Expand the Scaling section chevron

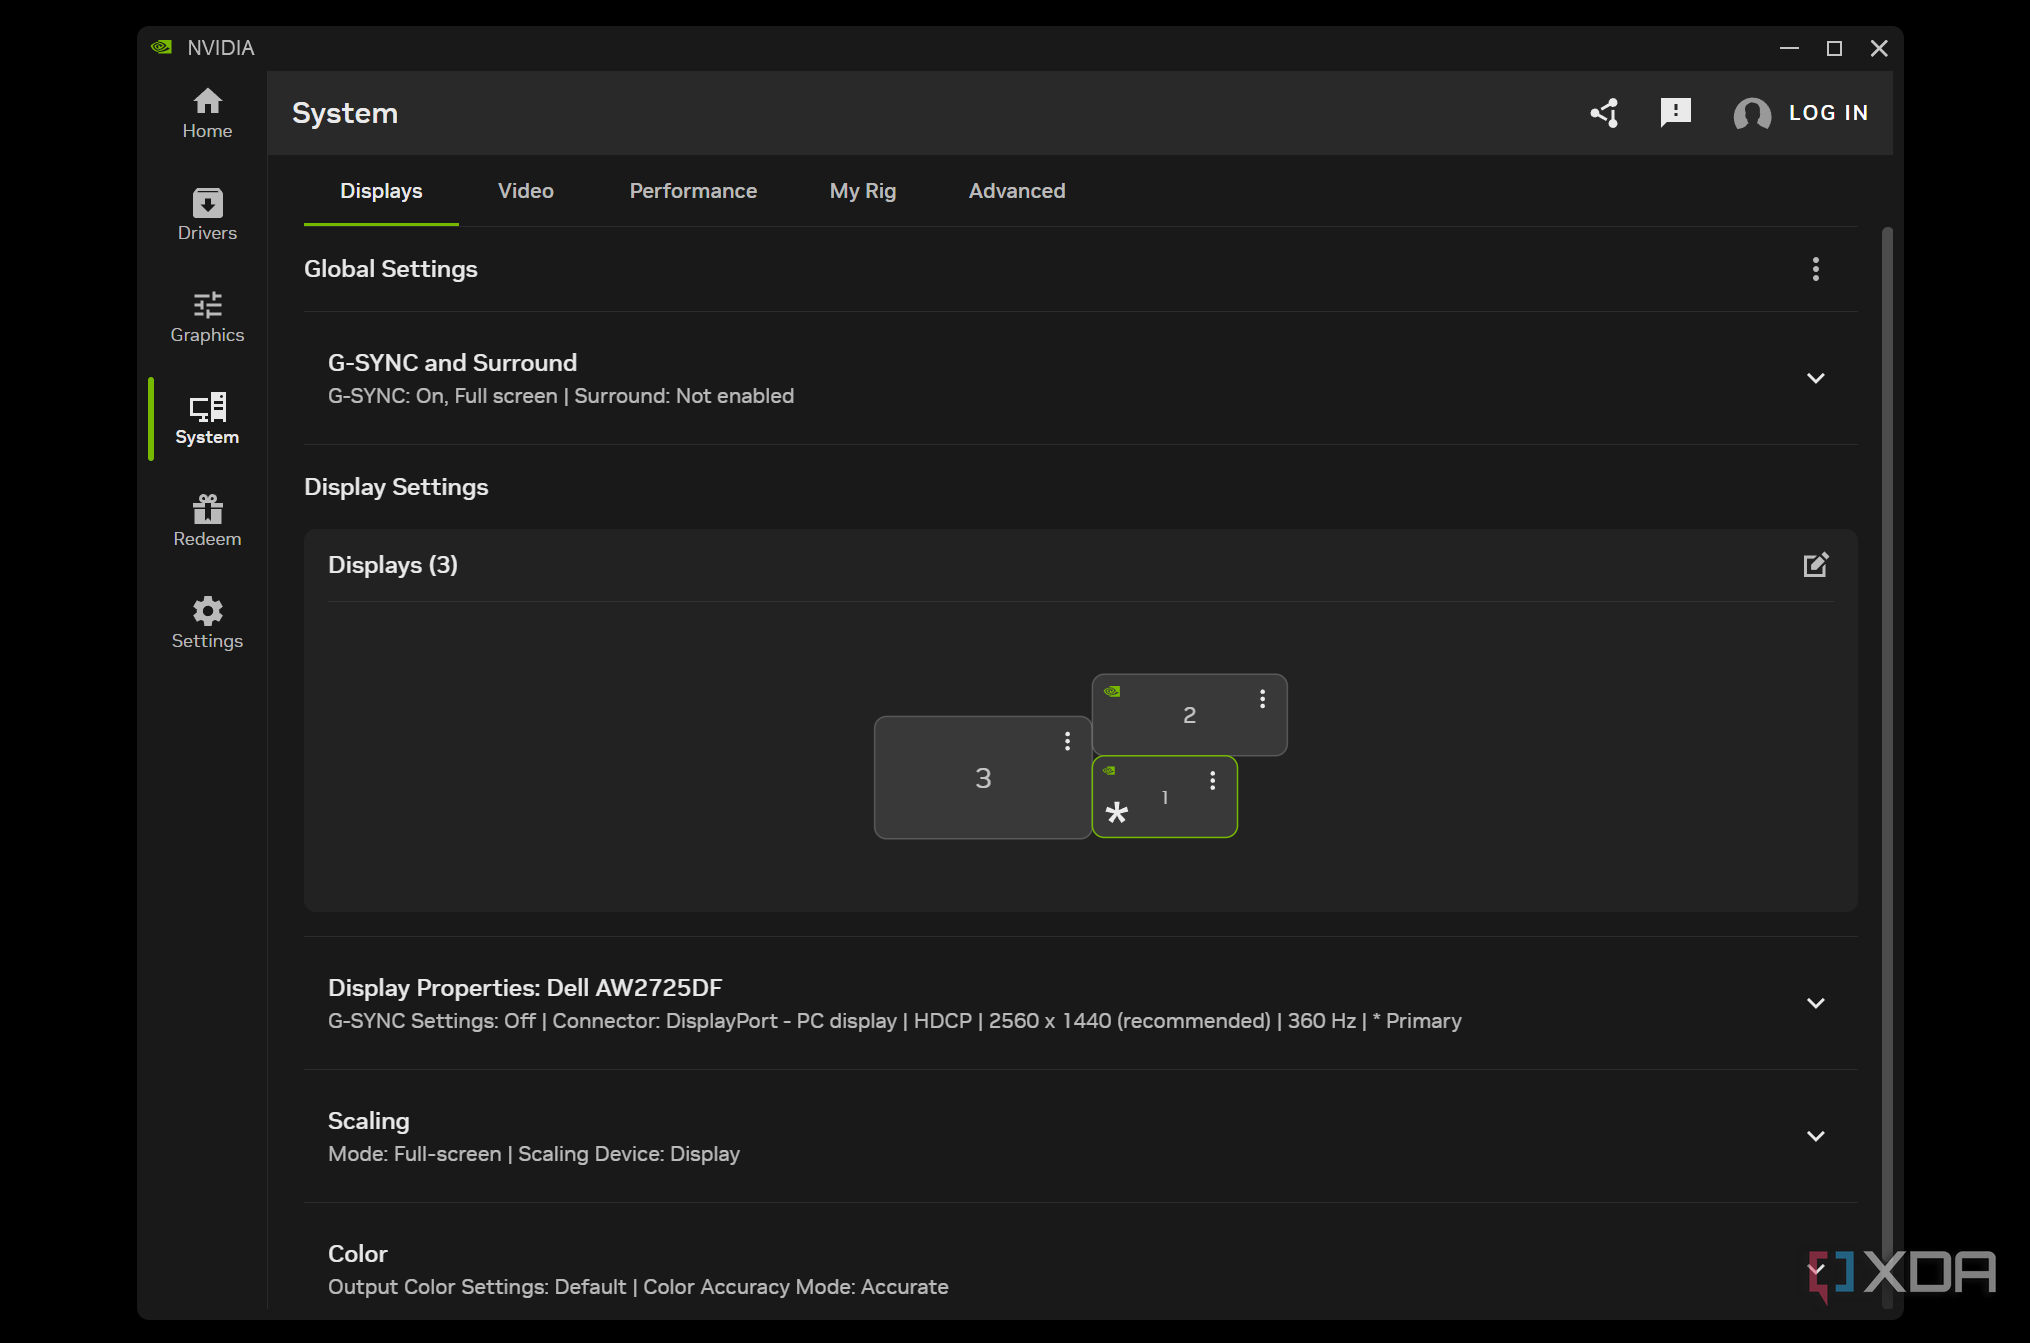pyautogui.click(x=1816, y=1136)
